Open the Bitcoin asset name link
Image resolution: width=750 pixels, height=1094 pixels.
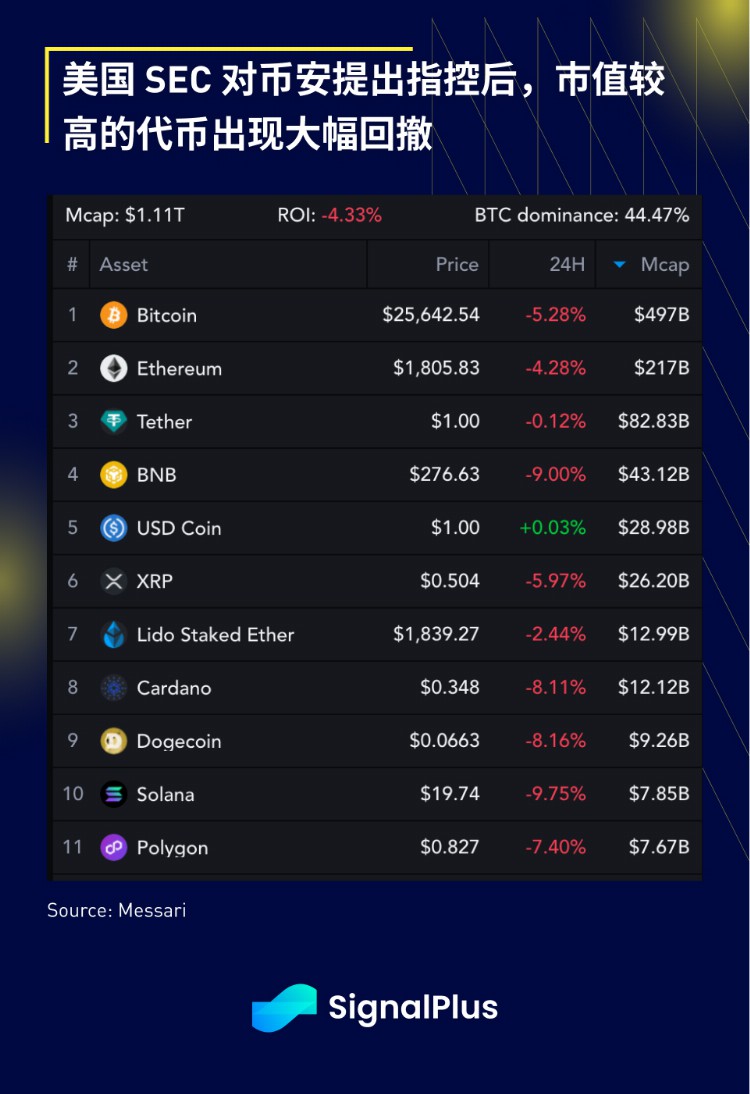pos(166,315)
